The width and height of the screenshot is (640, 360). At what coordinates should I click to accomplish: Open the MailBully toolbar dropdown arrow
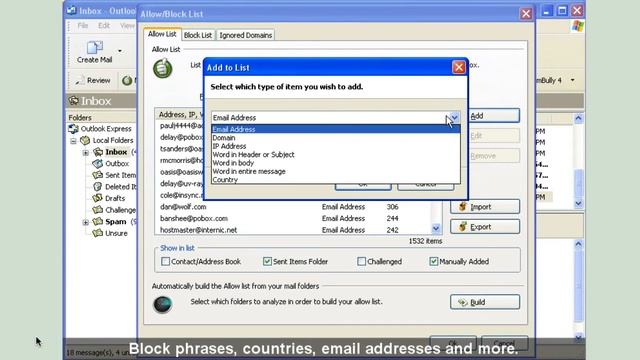573,80
